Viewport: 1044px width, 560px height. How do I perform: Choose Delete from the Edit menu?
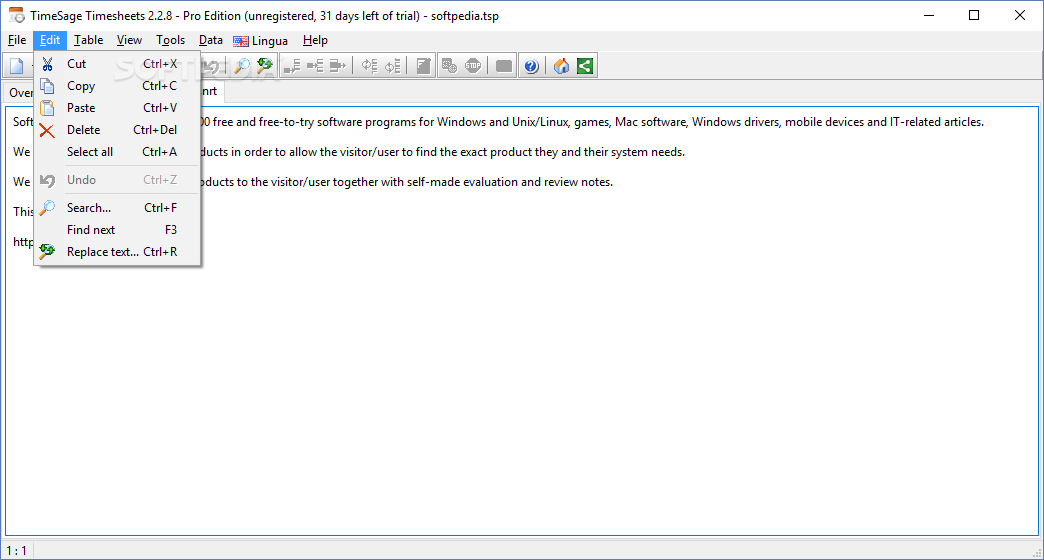(x=117, y=130)
